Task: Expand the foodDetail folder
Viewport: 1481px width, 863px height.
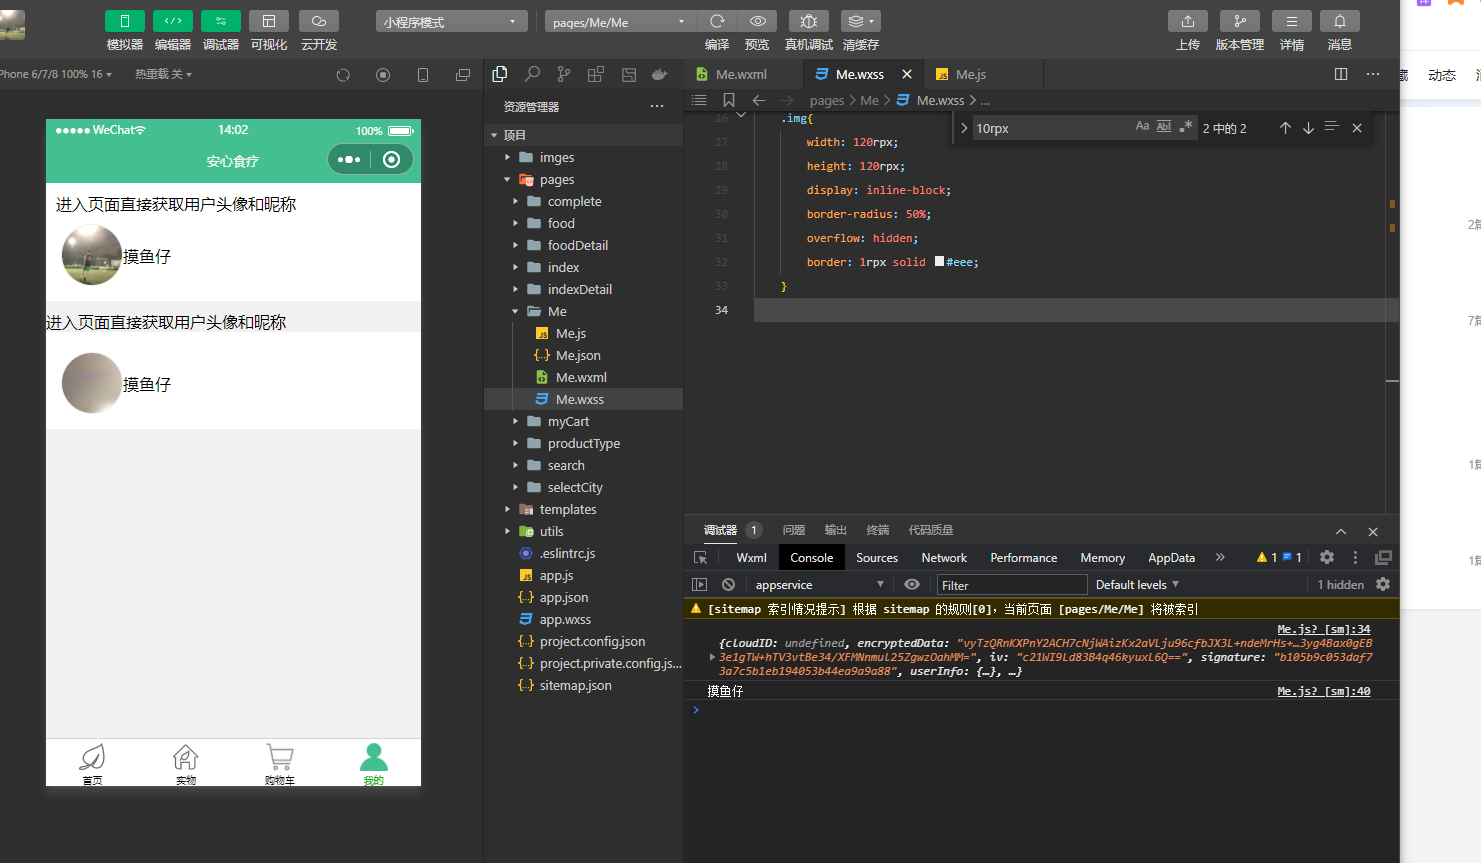Action: click(577, 245)
